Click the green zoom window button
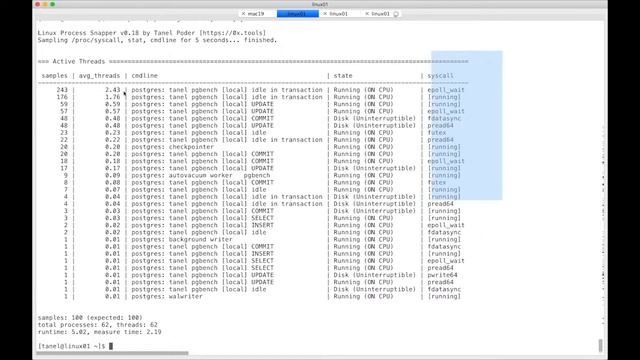This screenshot has width=640, height=360. click(52, 4)
